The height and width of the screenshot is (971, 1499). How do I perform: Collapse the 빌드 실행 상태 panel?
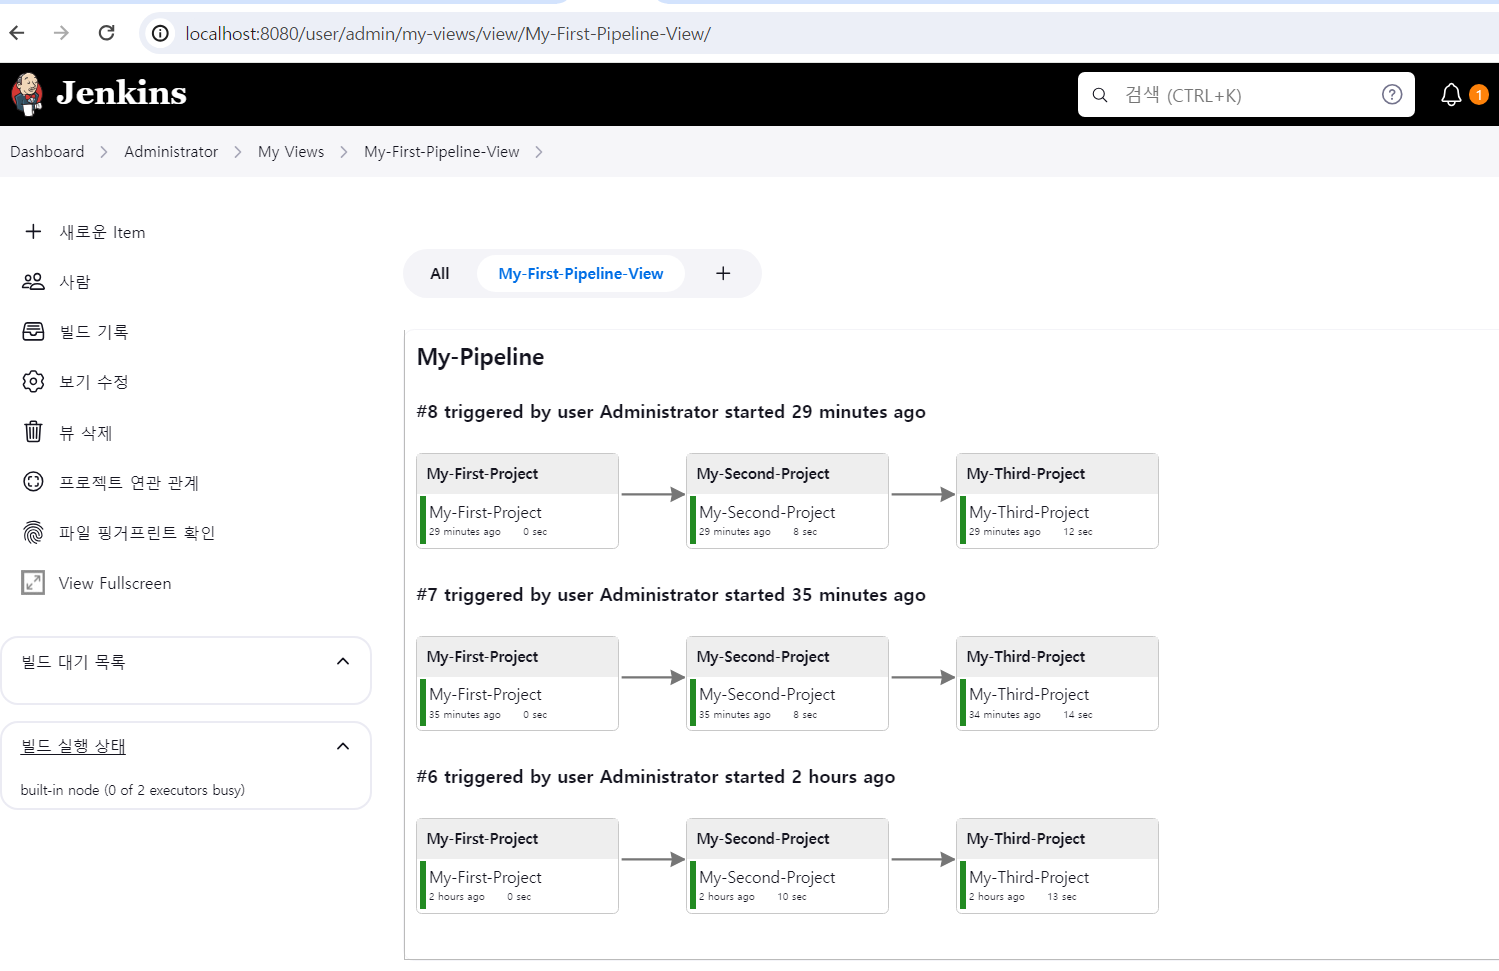(x=343, y=745)
